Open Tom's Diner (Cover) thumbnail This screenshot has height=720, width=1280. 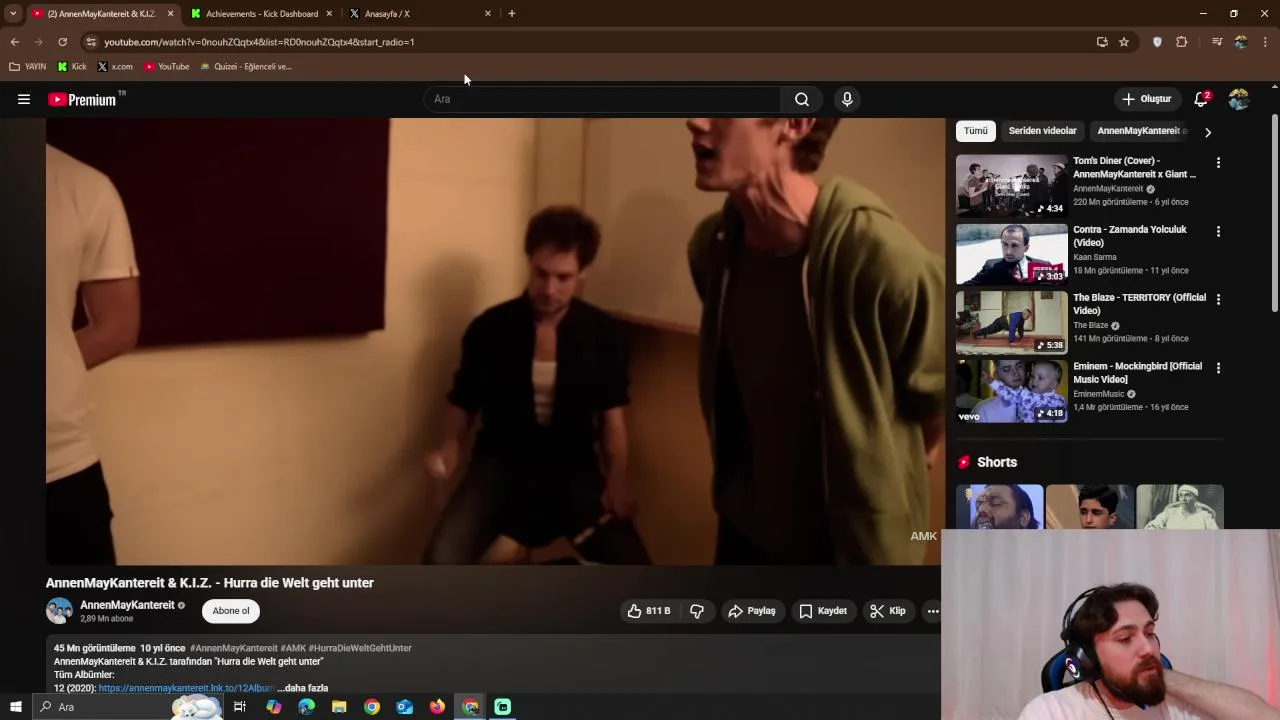1011,186
